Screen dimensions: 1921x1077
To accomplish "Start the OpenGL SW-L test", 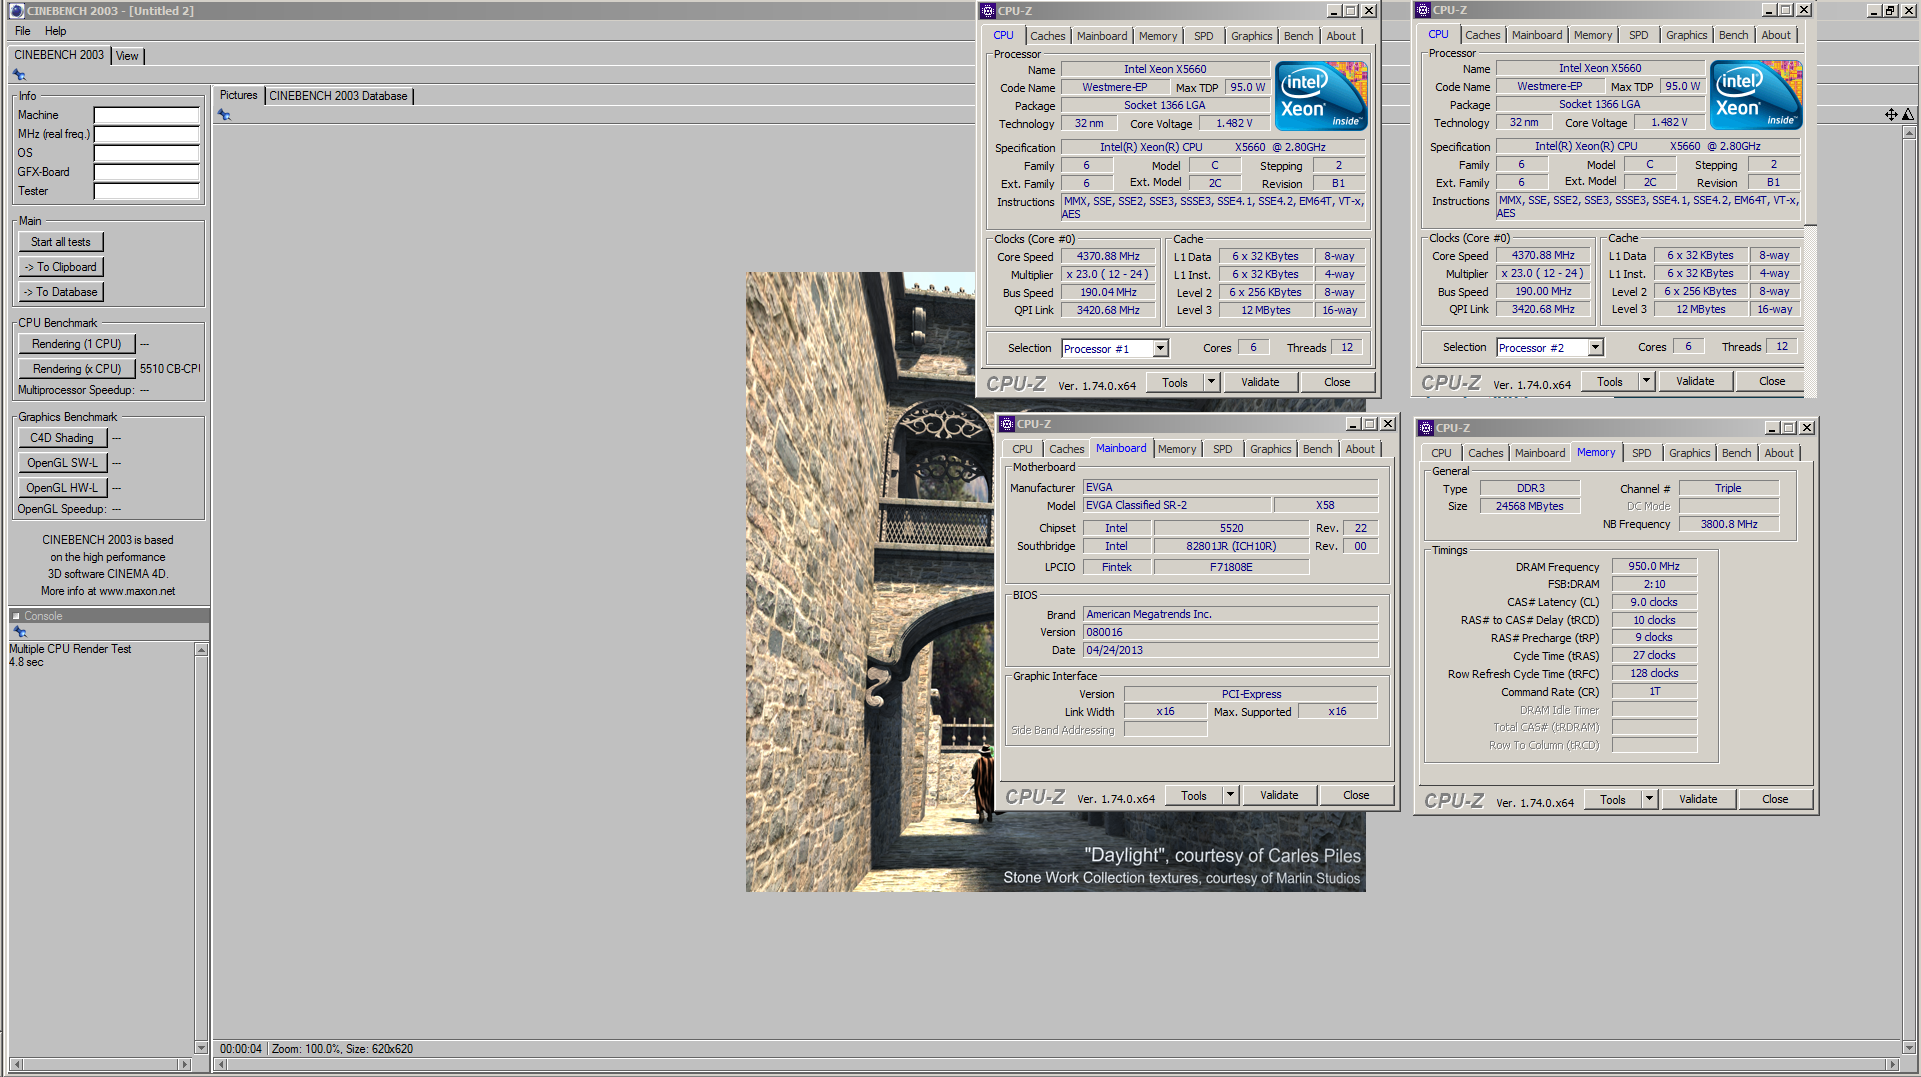I will point(62,463).
